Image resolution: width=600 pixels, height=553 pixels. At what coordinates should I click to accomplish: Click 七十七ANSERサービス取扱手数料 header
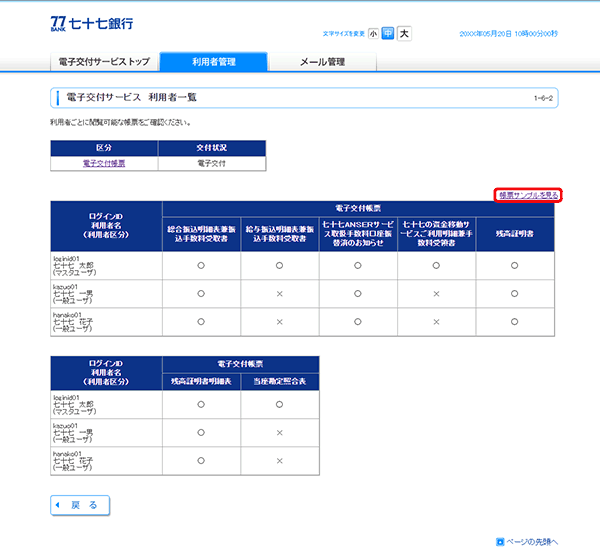[x=358, y=234]
